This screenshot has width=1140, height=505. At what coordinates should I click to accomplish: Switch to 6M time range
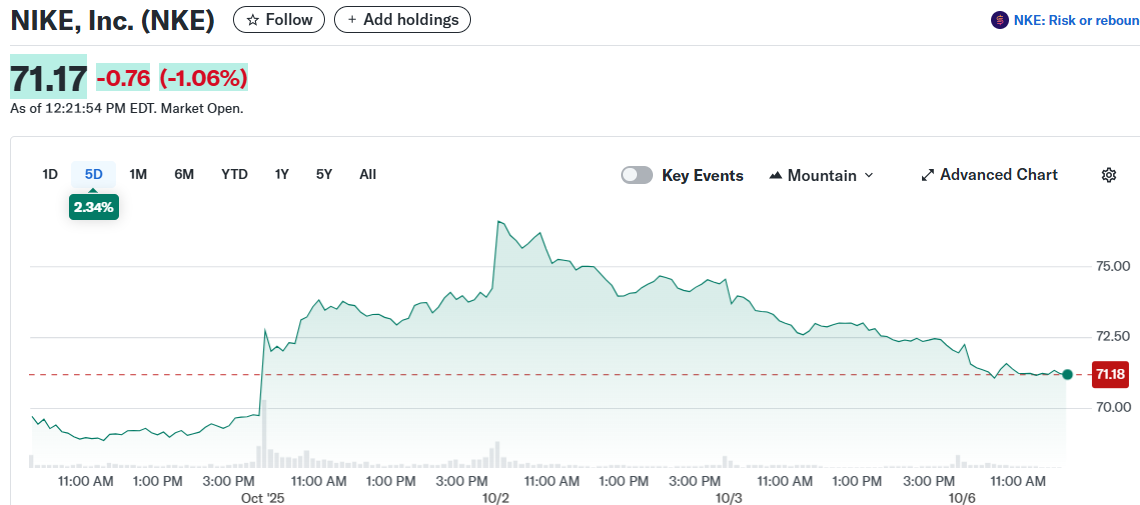click(x=184, y=174)
